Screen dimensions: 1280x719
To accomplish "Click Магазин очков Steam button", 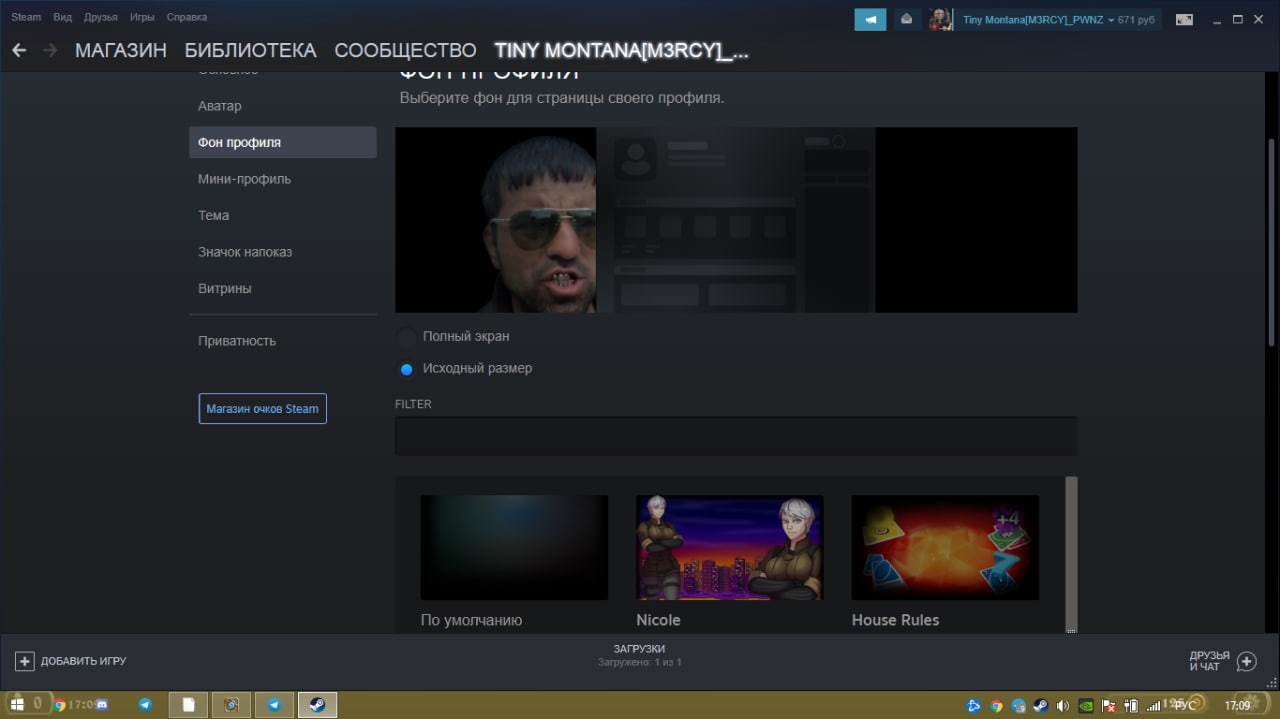I will [263, 408].
